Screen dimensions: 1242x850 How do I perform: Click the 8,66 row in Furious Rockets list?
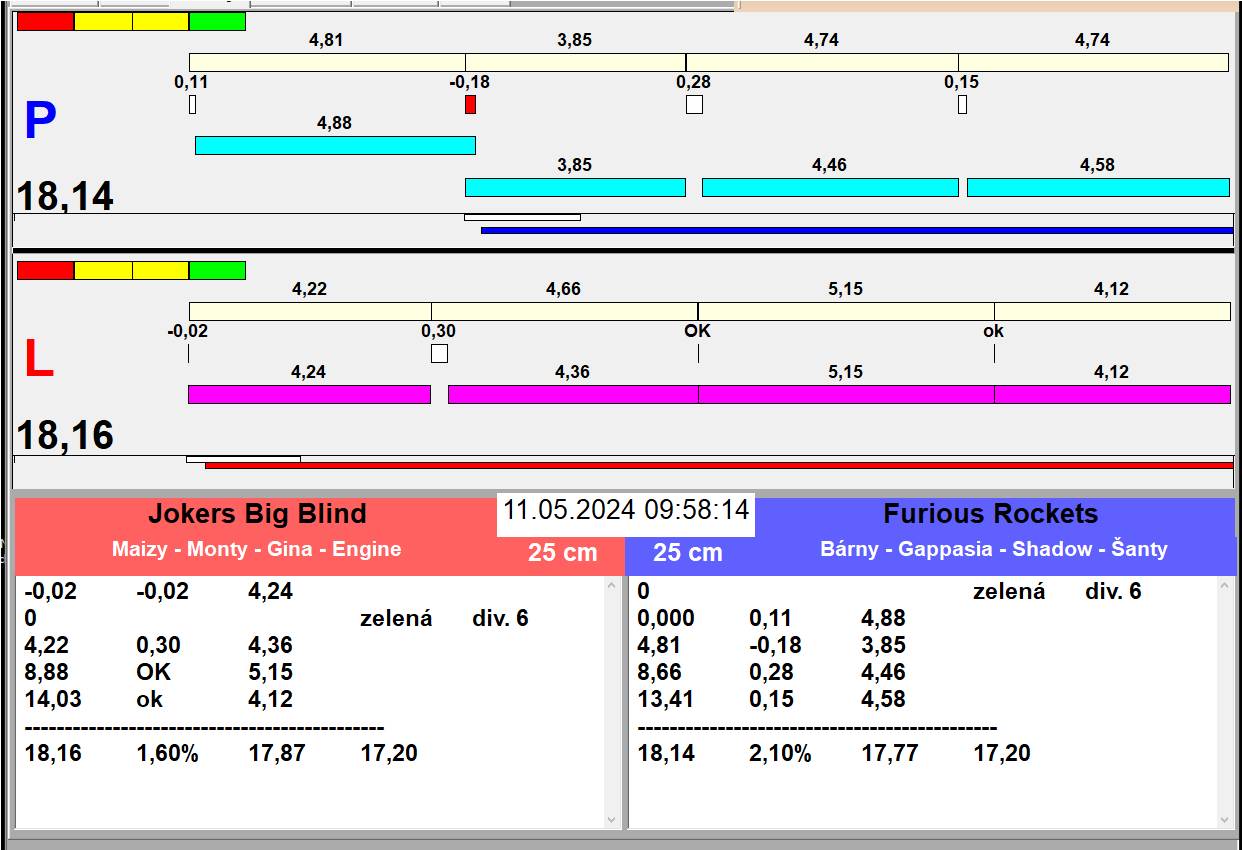click(x=772, y=672)
